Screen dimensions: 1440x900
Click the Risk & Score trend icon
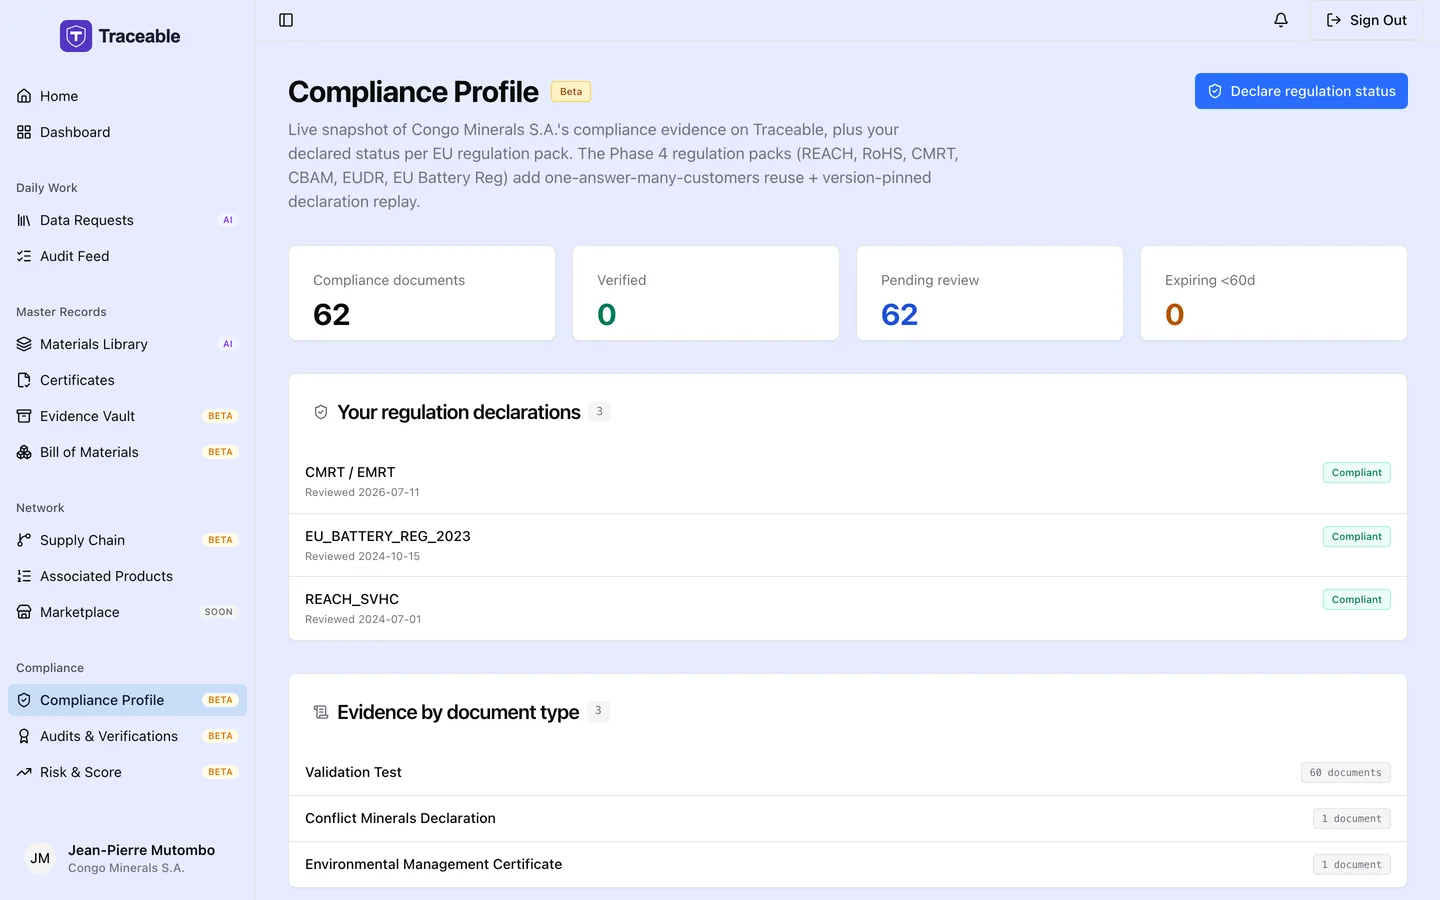pos(24,772)
